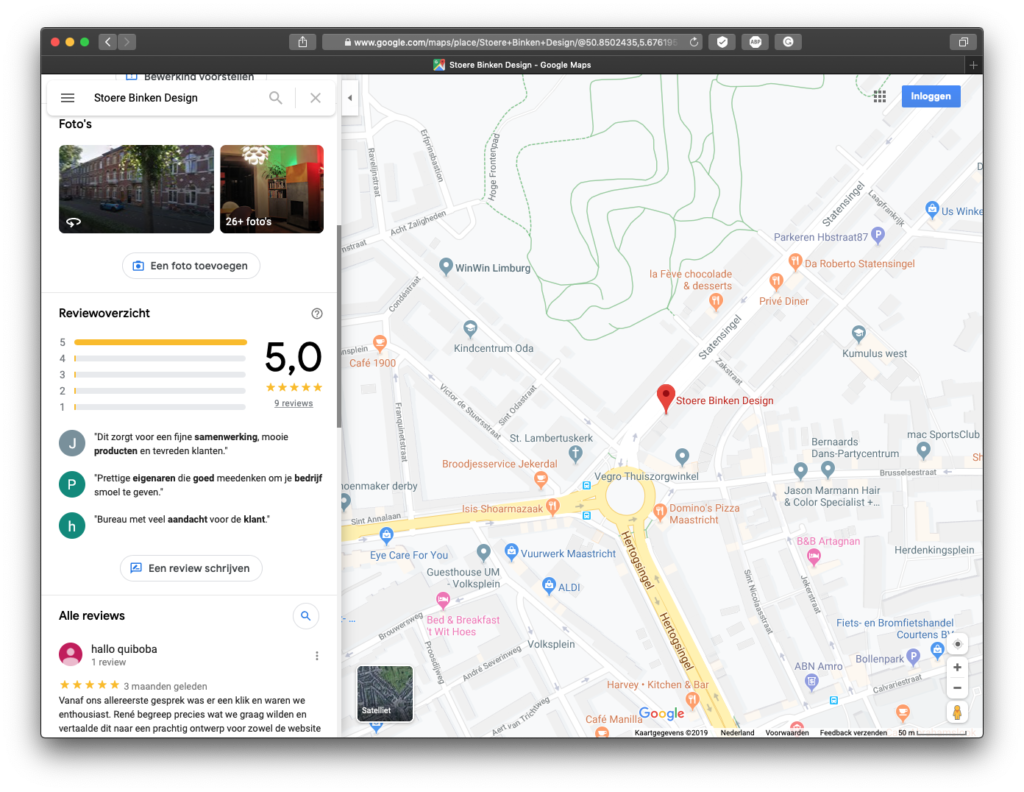Go back with browser back arrow
This screenshot has width=1024, height=792.
108,42
